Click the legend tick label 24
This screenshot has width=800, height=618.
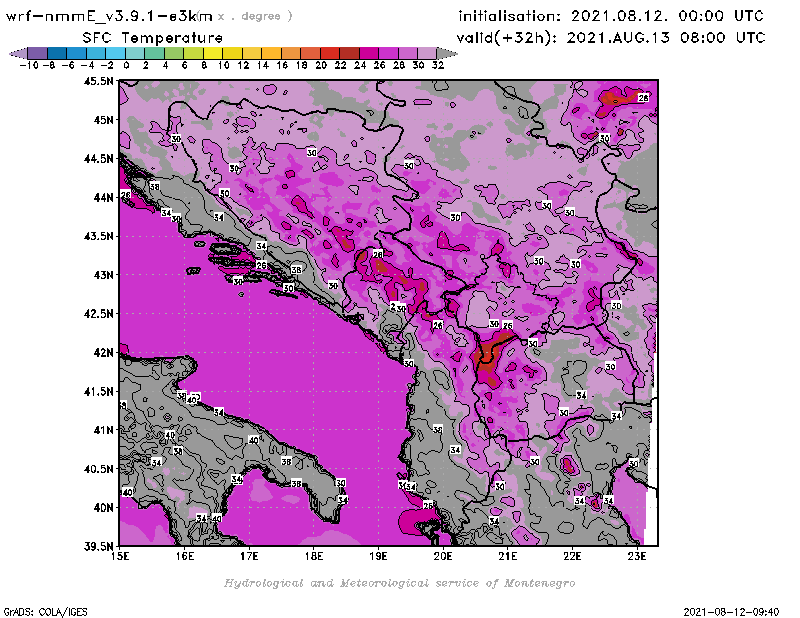[x=360, y=65]
